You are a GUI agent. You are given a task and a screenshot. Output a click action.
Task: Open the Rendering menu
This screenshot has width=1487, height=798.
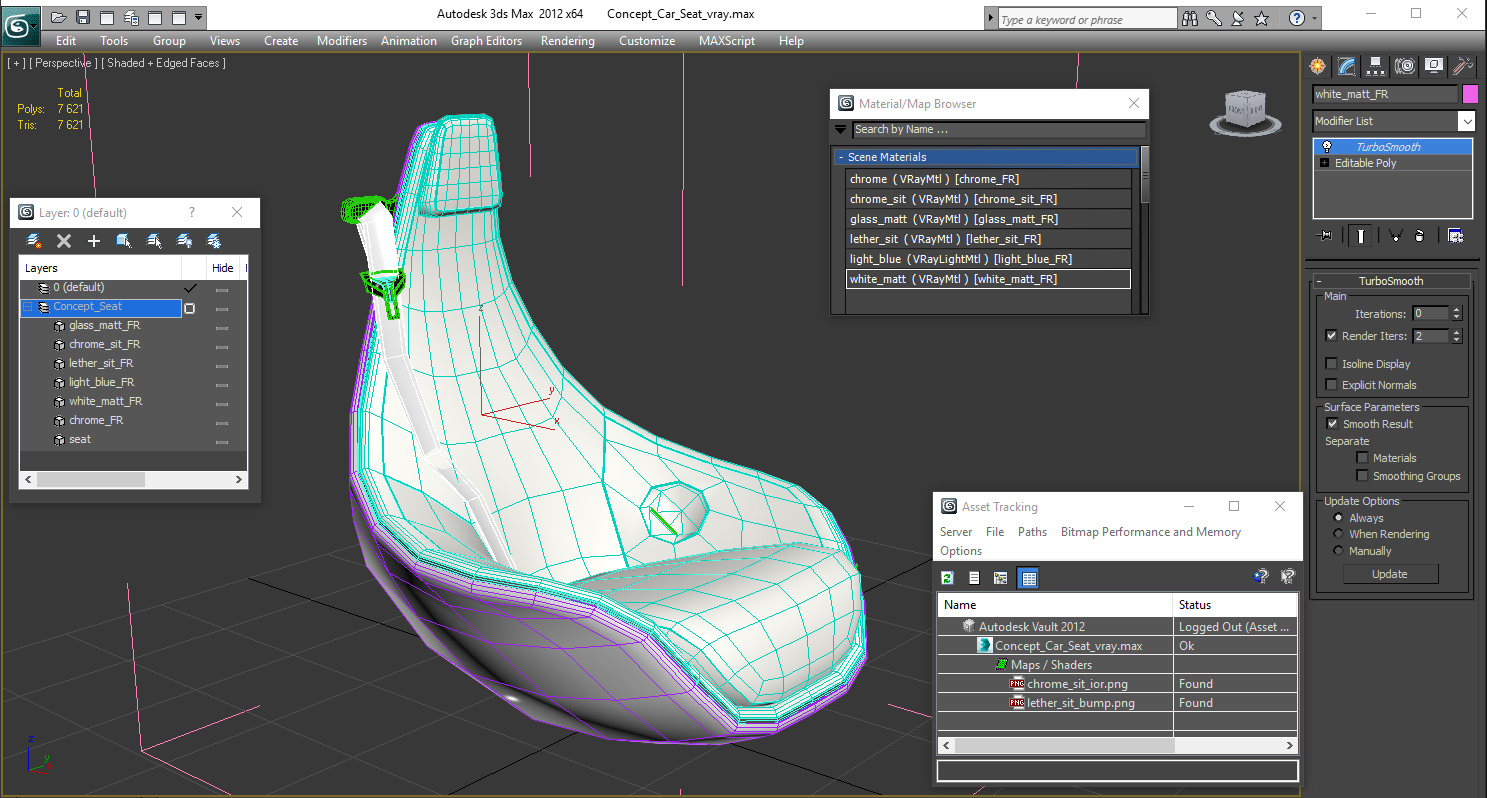[x=567, y=41]
